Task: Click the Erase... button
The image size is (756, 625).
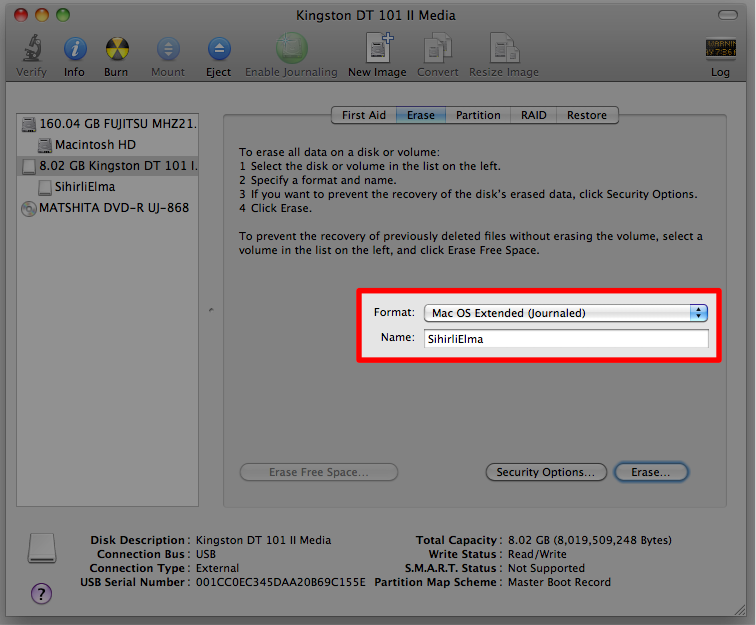Action: click(x=651, y=472)
